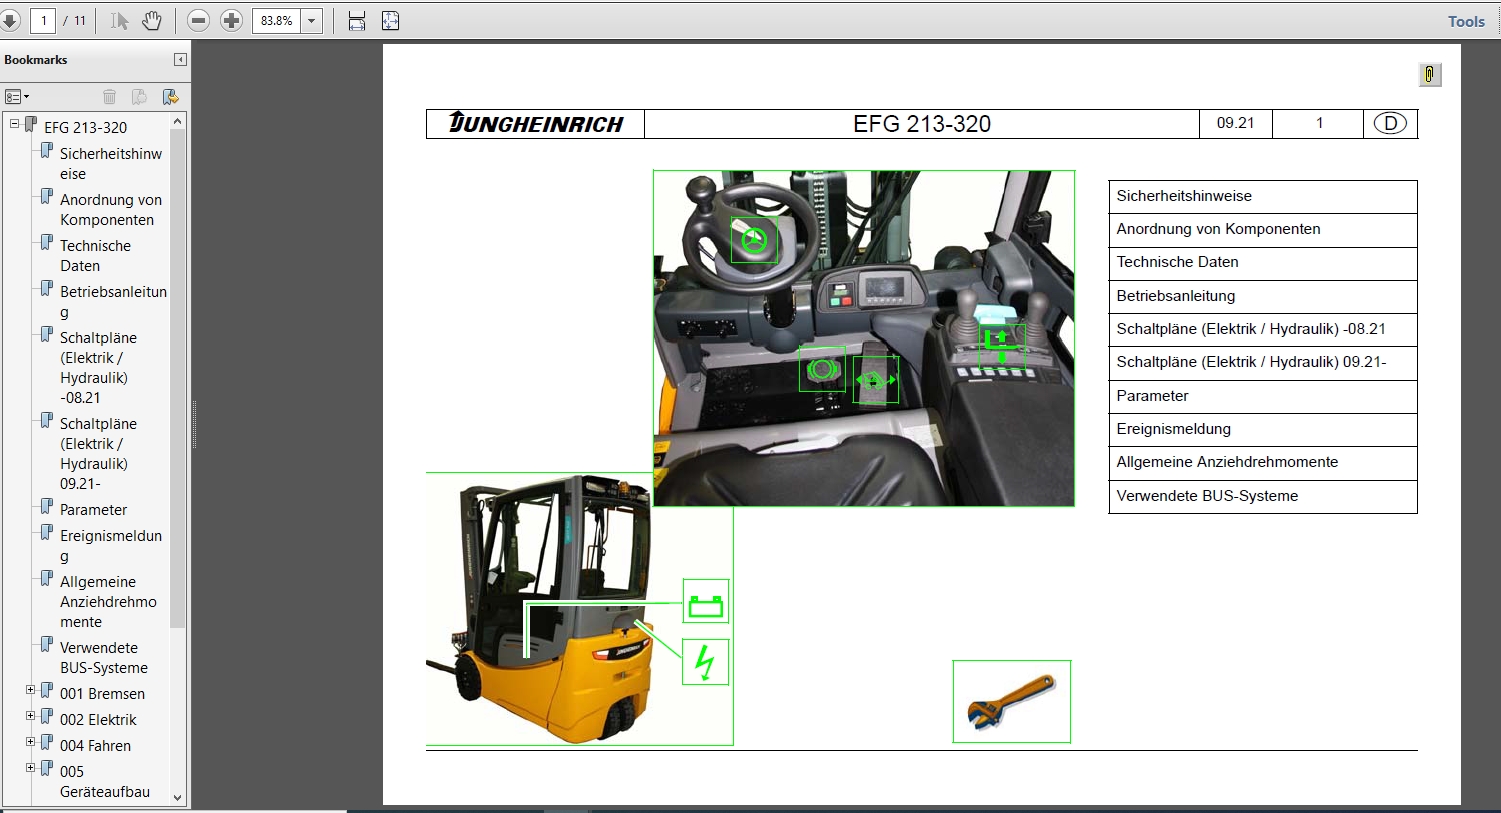This screenshot has height=813, width=1501.
Task: Click the Fit Page width icon
Action: (x=356, y=20)
